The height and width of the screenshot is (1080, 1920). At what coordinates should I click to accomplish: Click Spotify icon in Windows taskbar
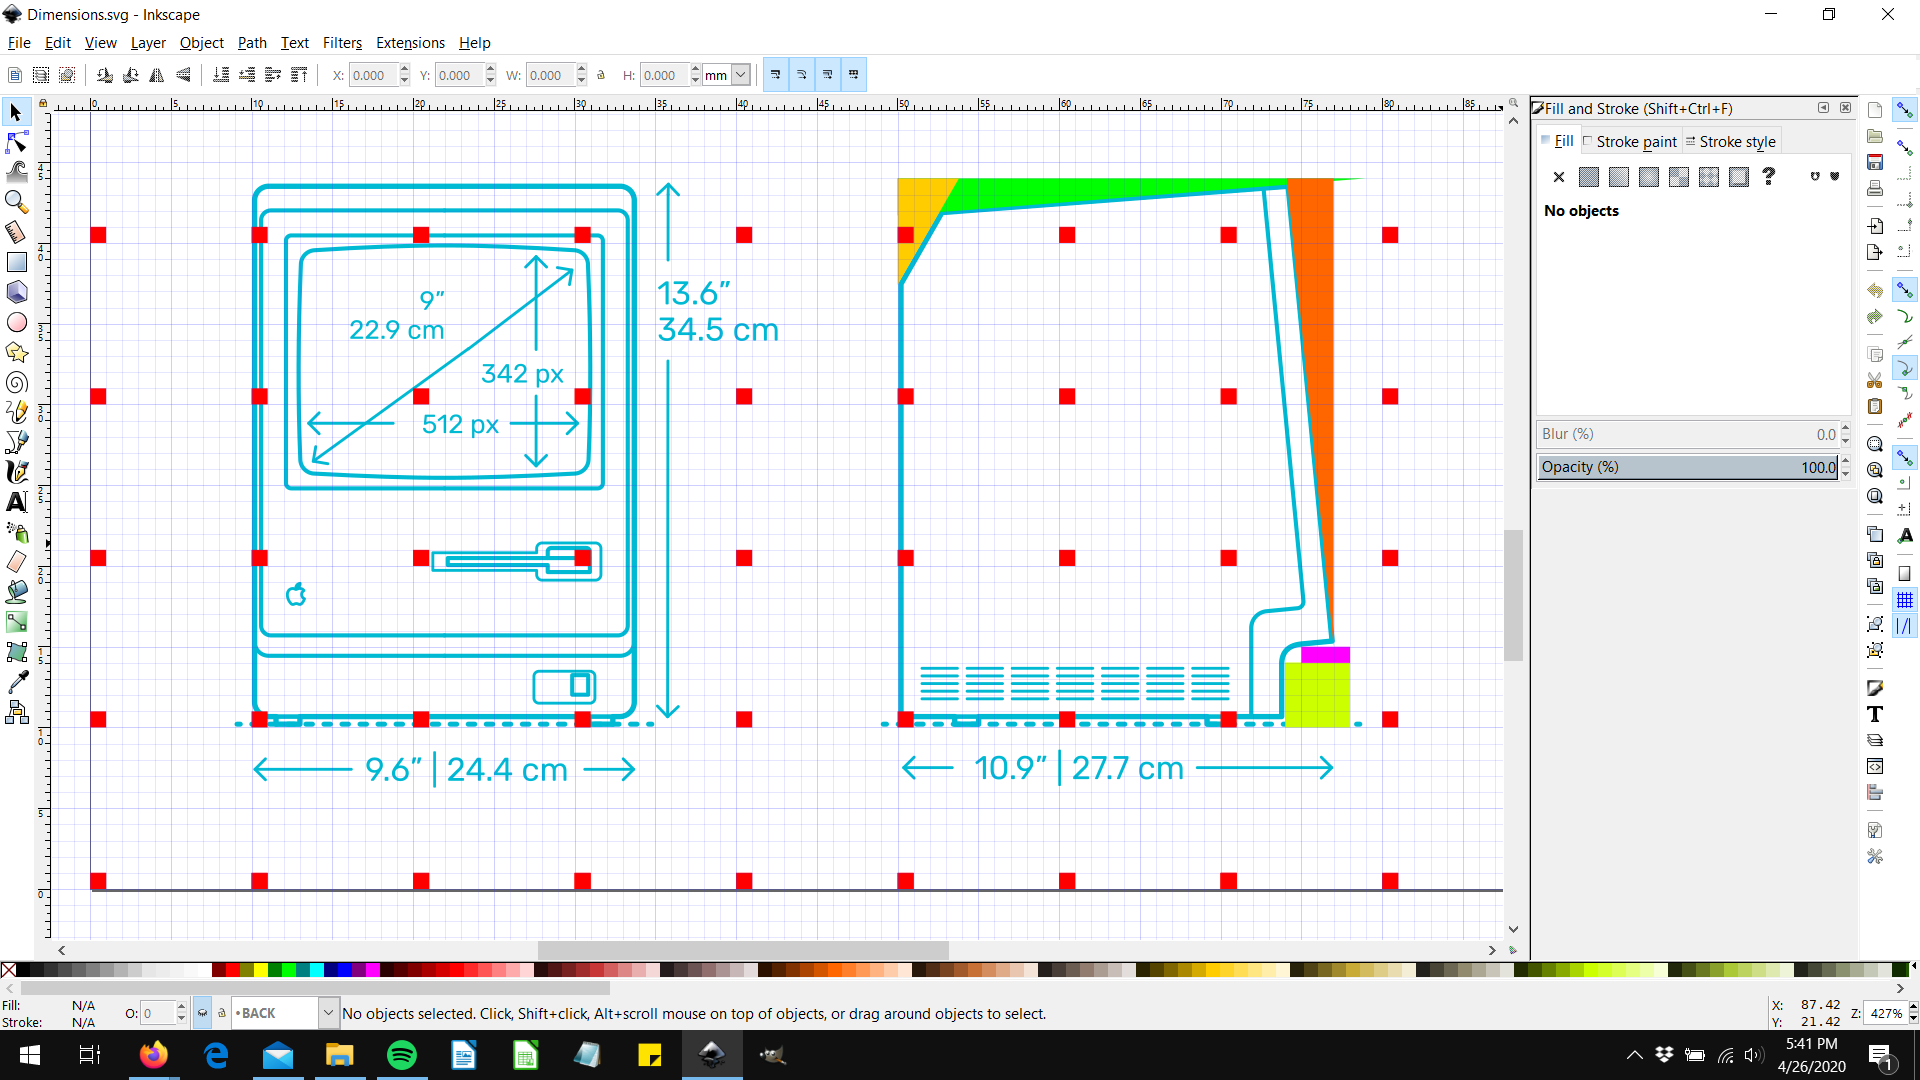(x=401, y=1055)
